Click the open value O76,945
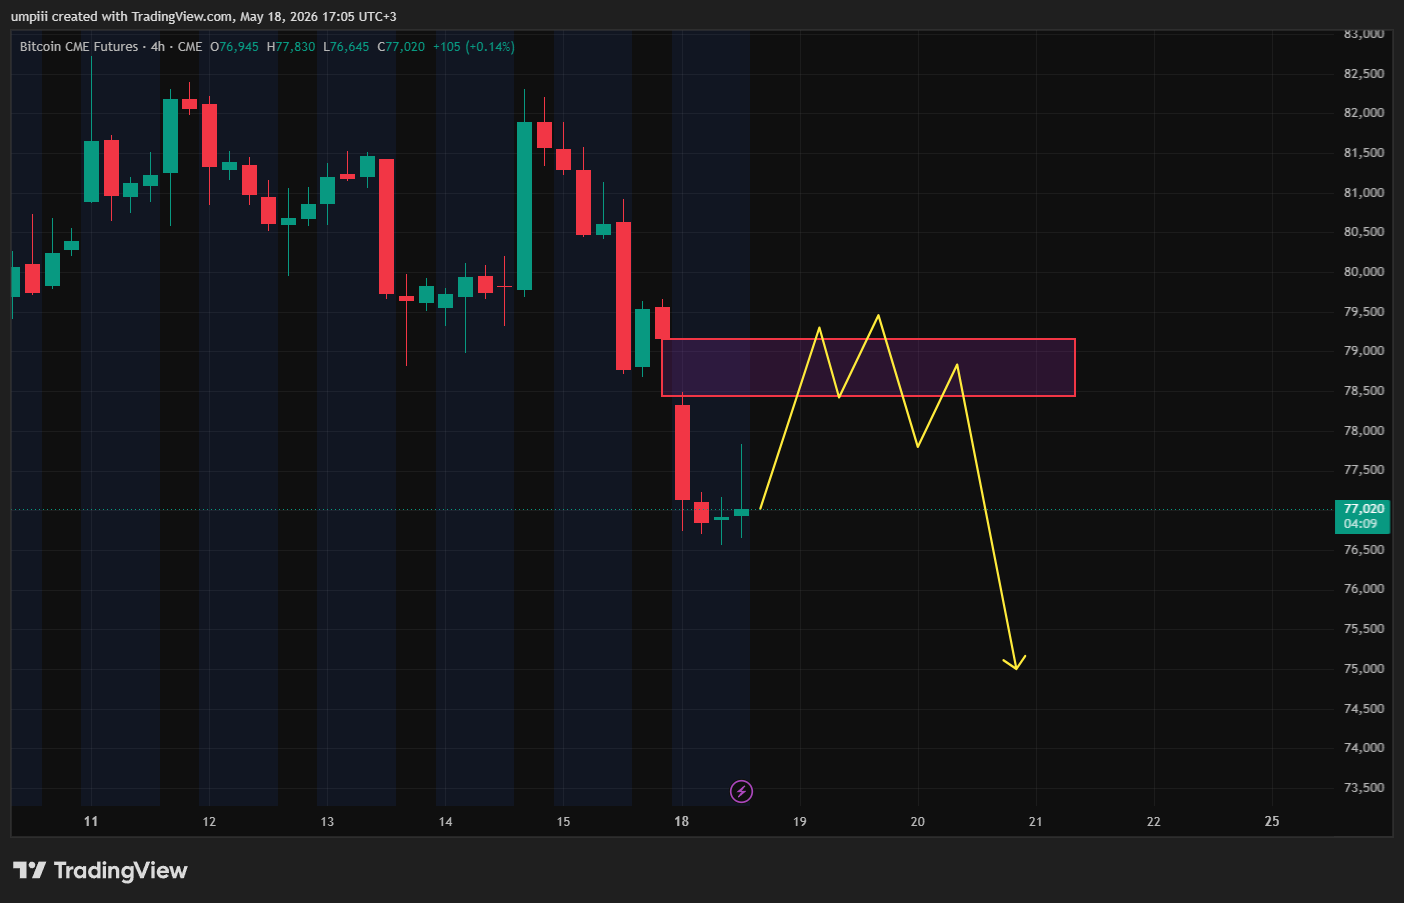The height and width of the screenshot is (903, 1404). pyautogui.click(x=235, y=47)
